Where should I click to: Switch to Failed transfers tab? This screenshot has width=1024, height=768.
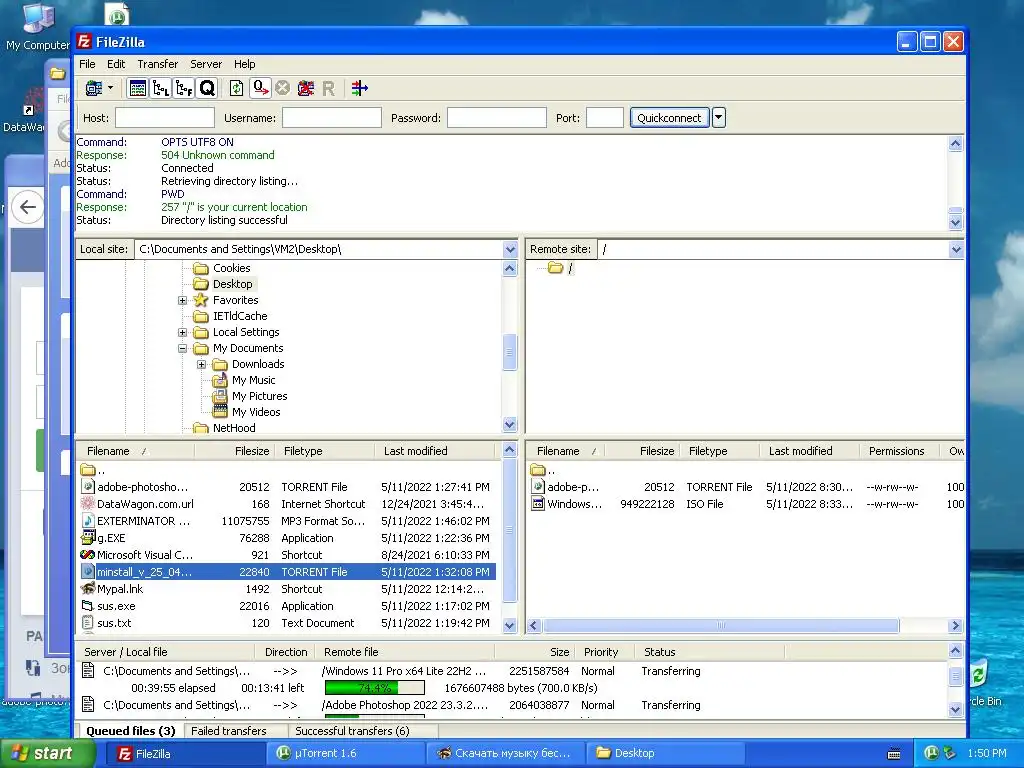(229, 731)
